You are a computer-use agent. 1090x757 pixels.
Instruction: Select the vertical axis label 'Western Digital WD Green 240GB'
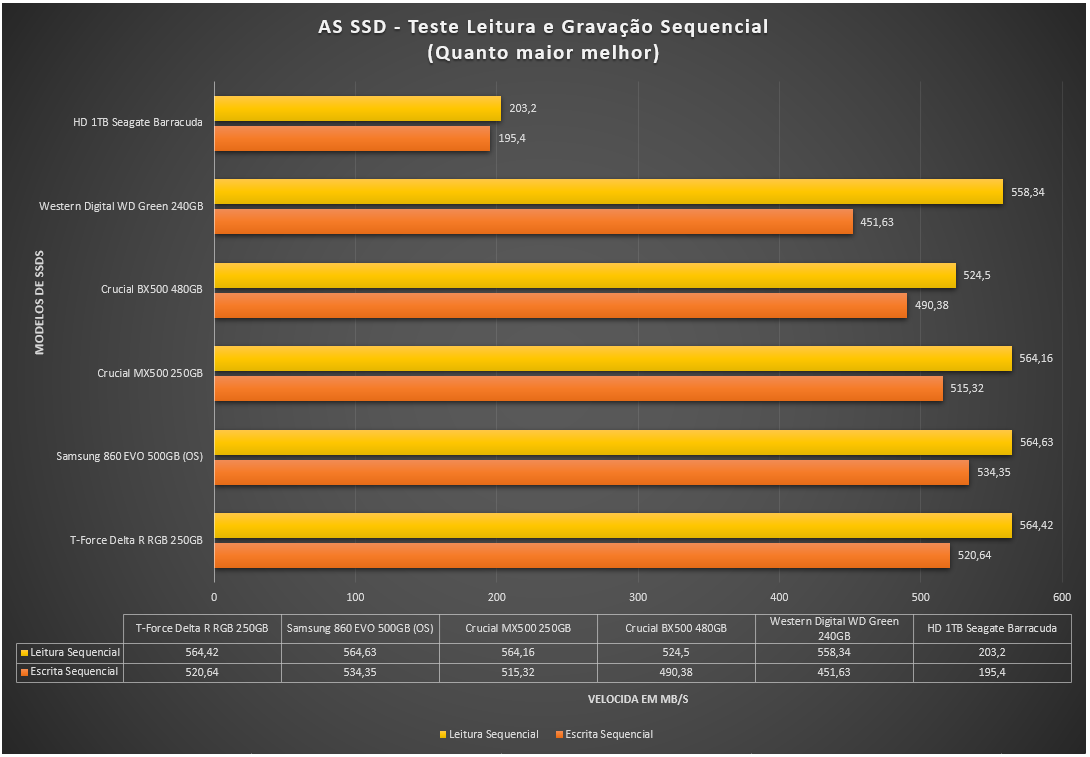[x=121, y=206]
